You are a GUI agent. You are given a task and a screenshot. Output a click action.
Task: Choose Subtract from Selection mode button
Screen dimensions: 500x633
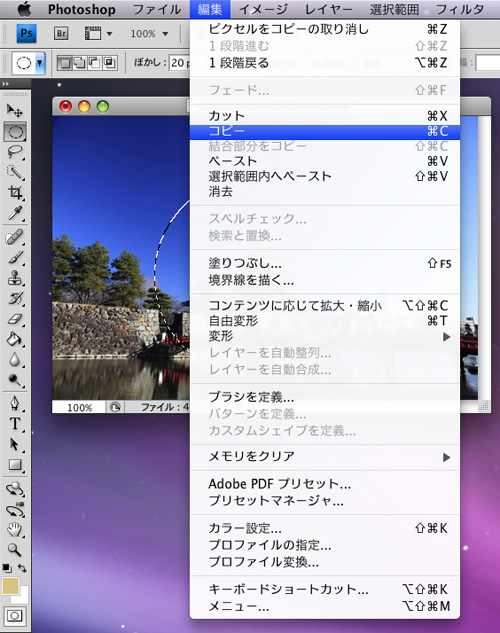coord(95,63)
